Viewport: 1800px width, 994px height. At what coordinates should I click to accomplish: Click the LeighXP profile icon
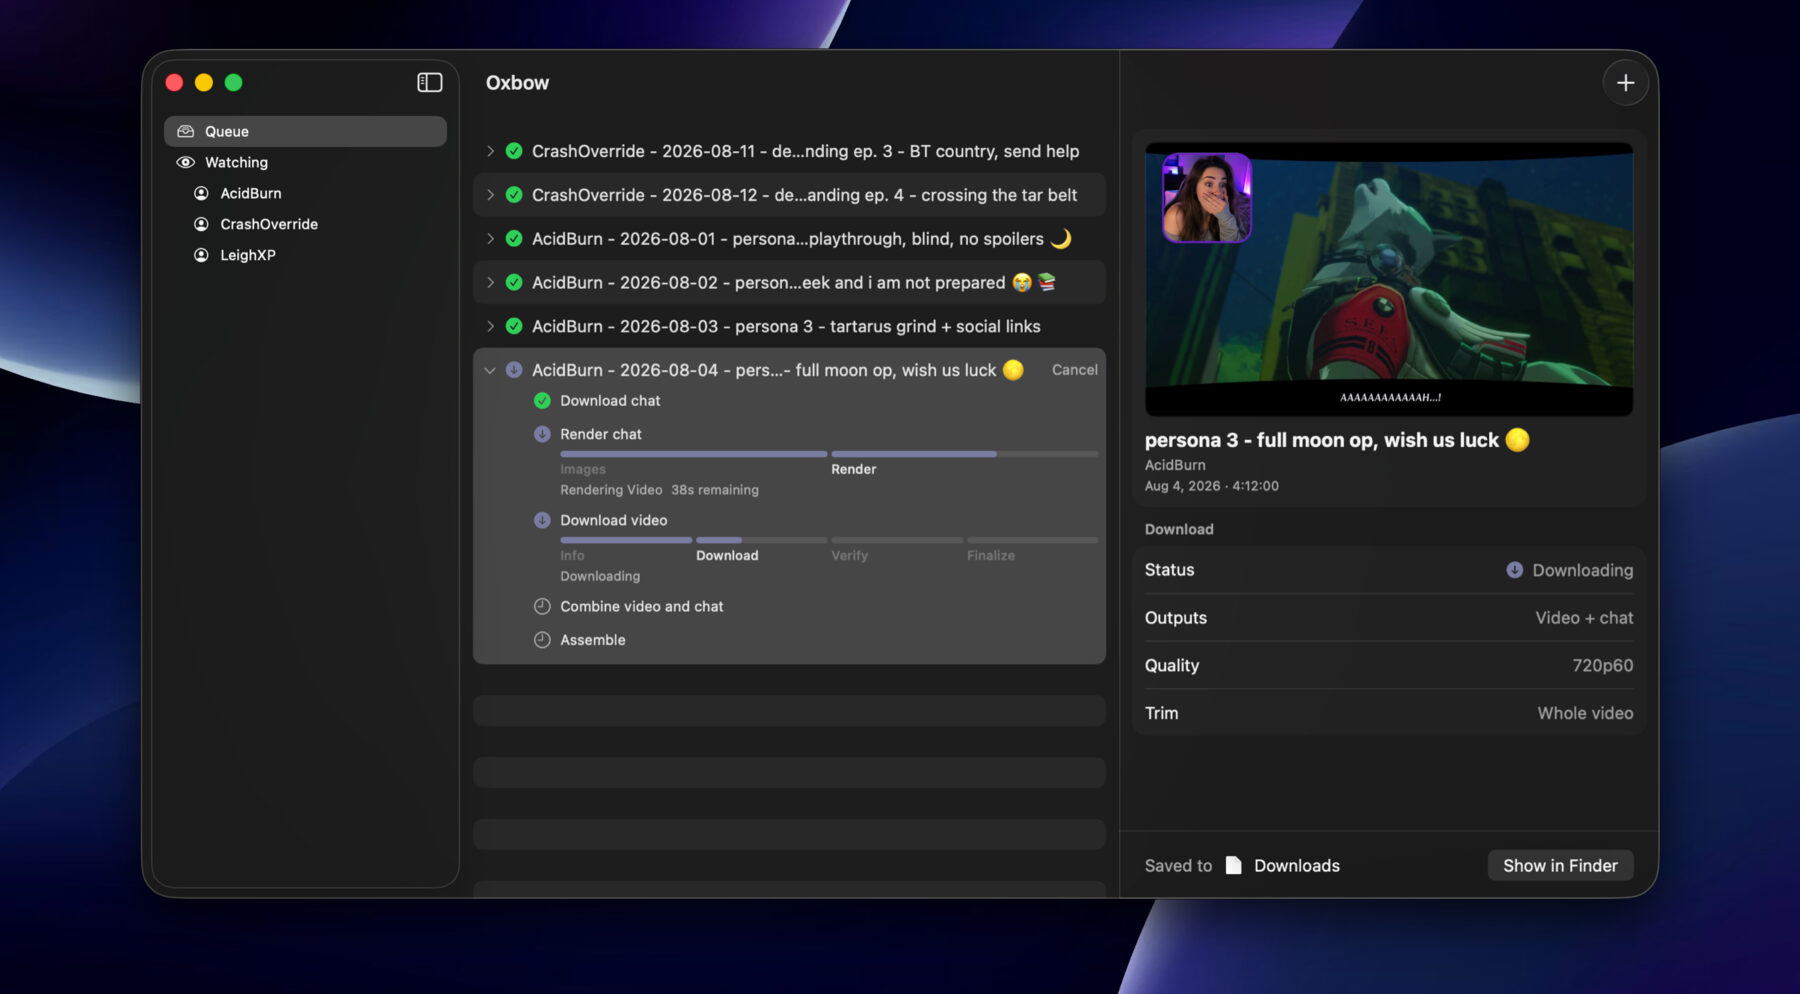201,255
